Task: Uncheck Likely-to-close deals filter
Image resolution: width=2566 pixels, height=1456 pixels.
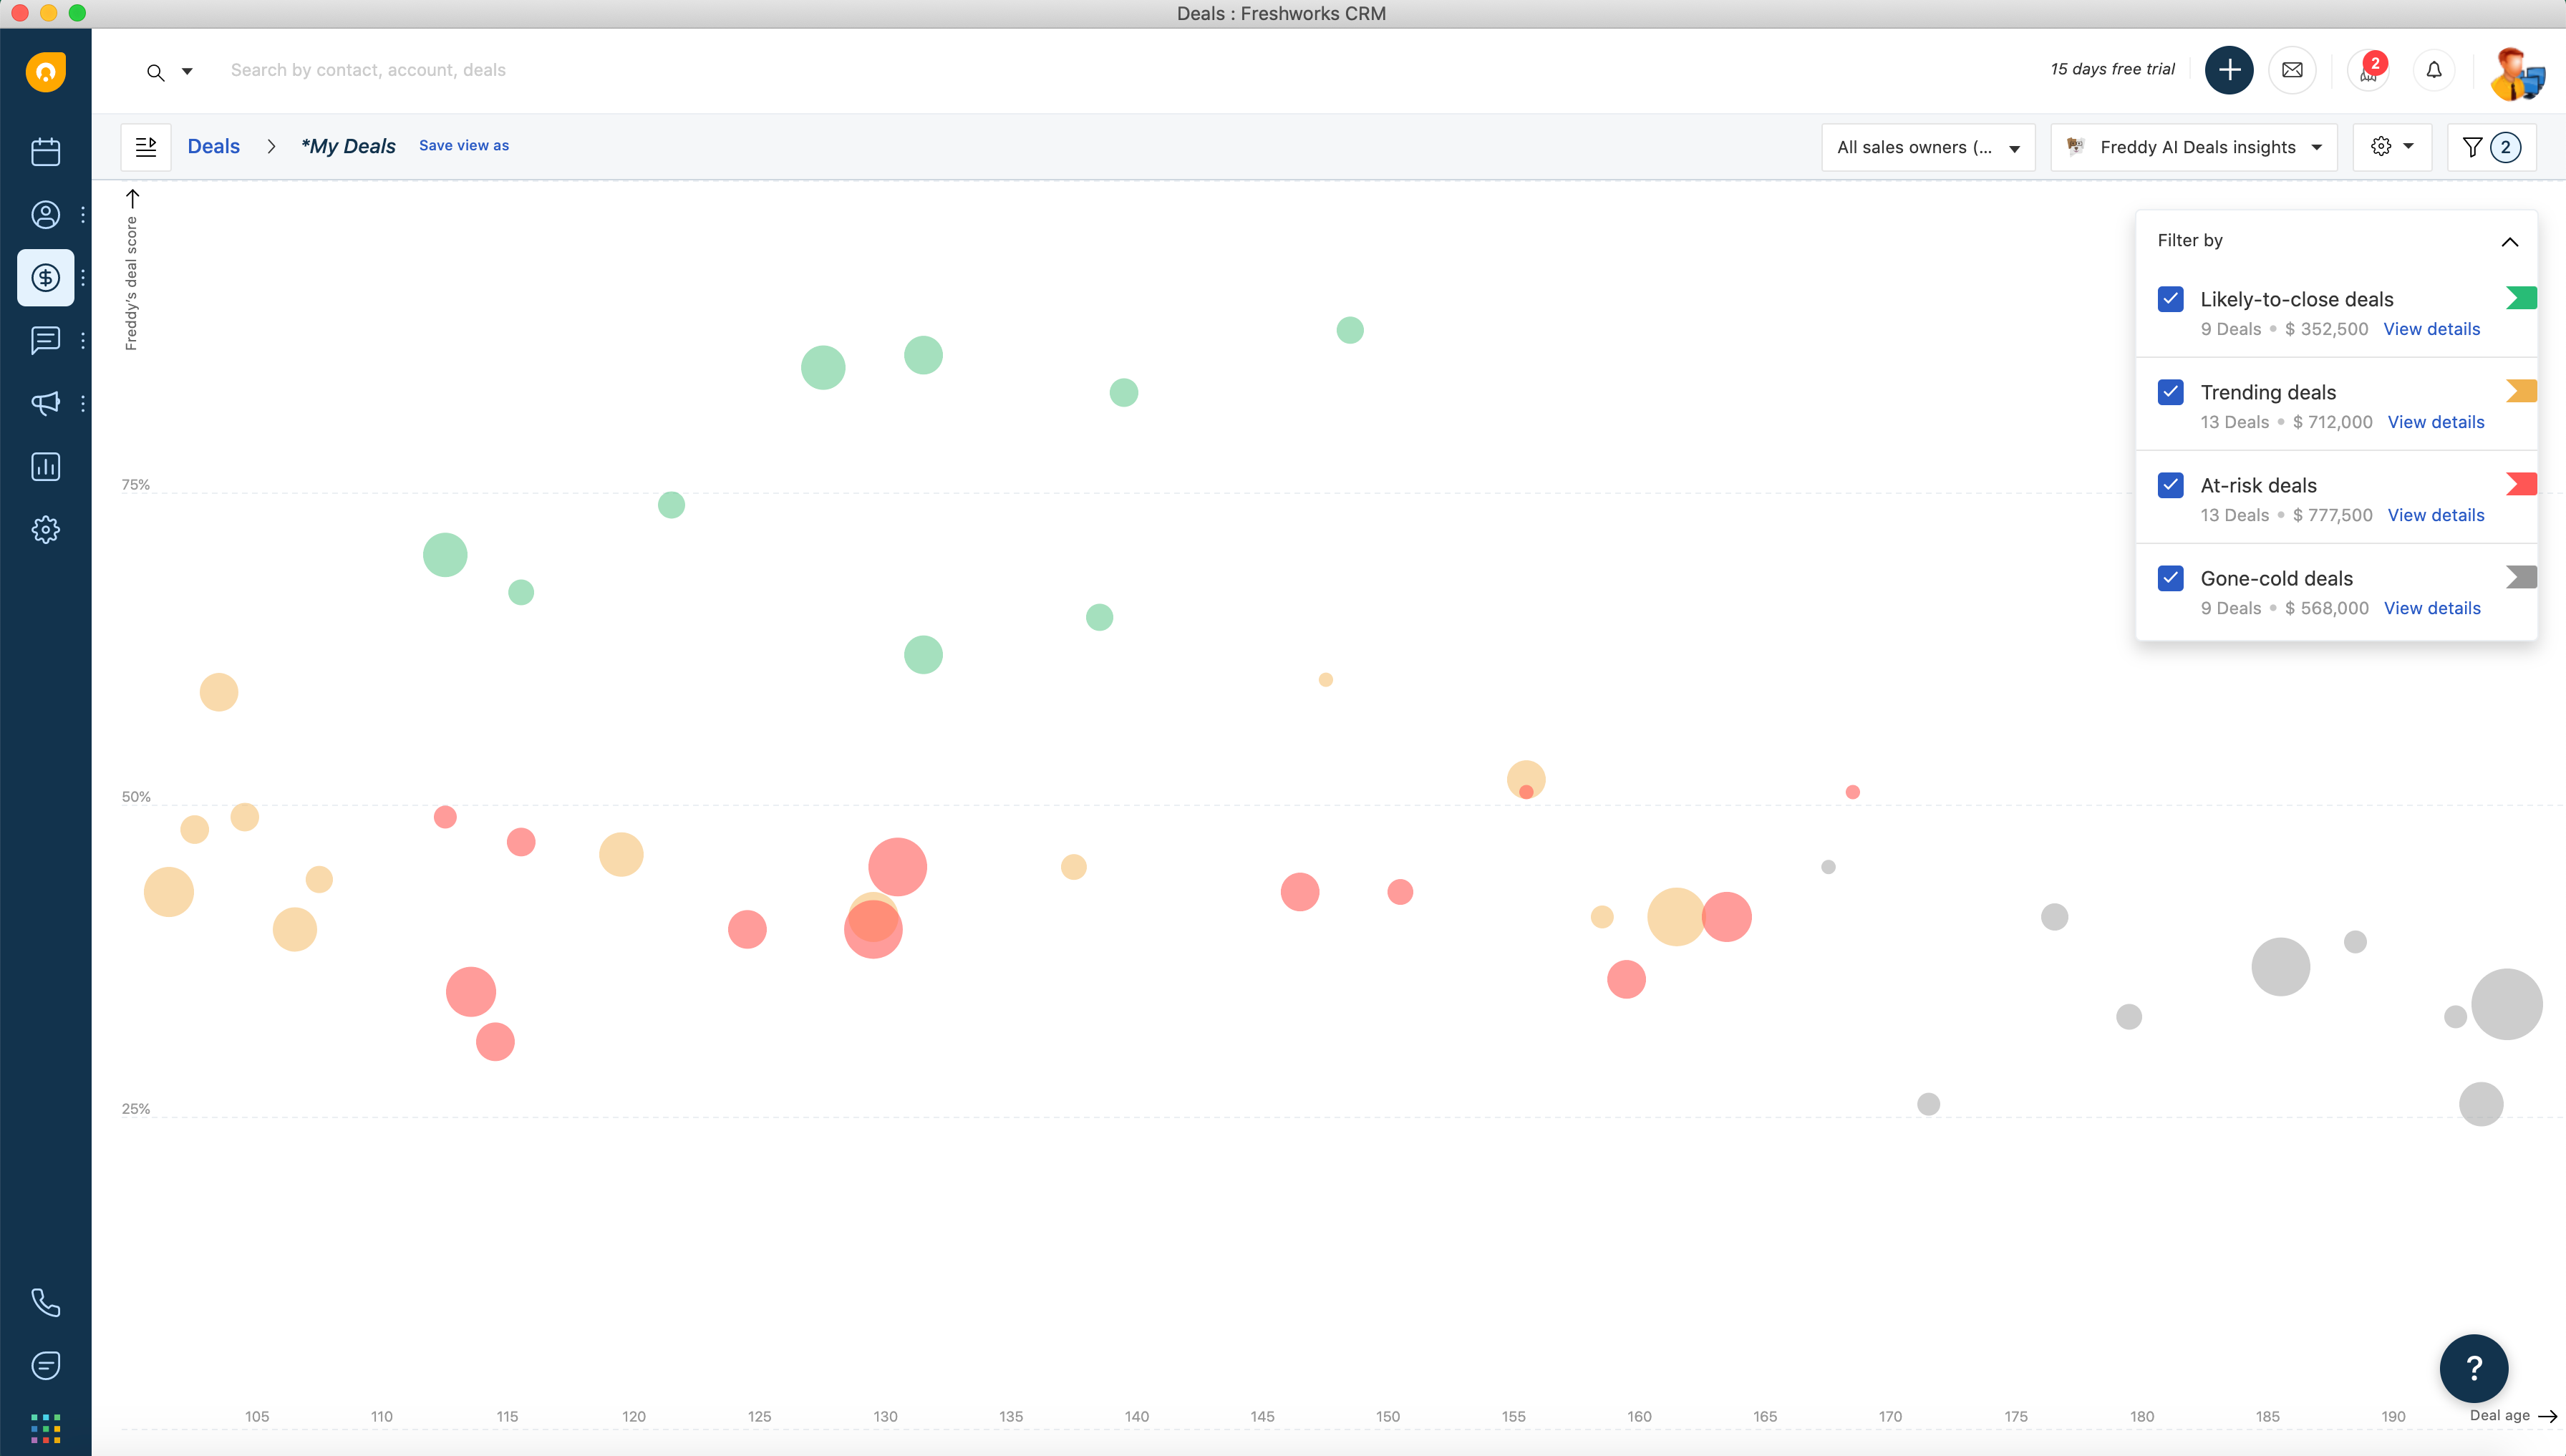Action: coord(2170,299)
